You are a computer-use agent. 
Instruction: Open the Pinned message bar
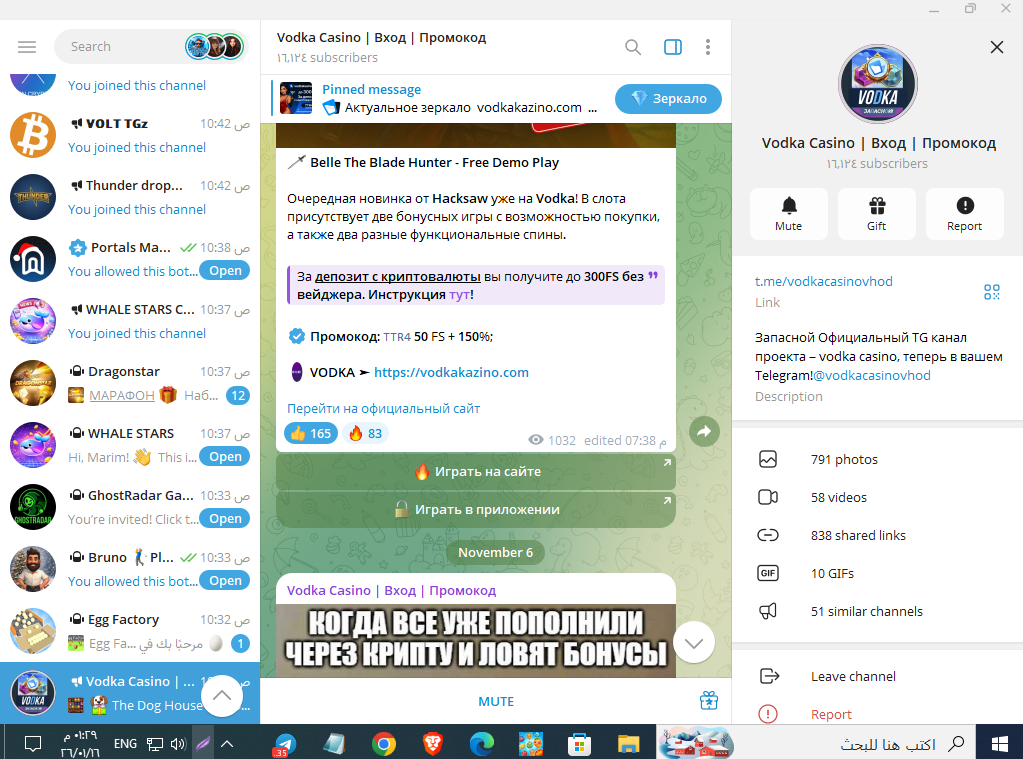click(x=437, y=99)
